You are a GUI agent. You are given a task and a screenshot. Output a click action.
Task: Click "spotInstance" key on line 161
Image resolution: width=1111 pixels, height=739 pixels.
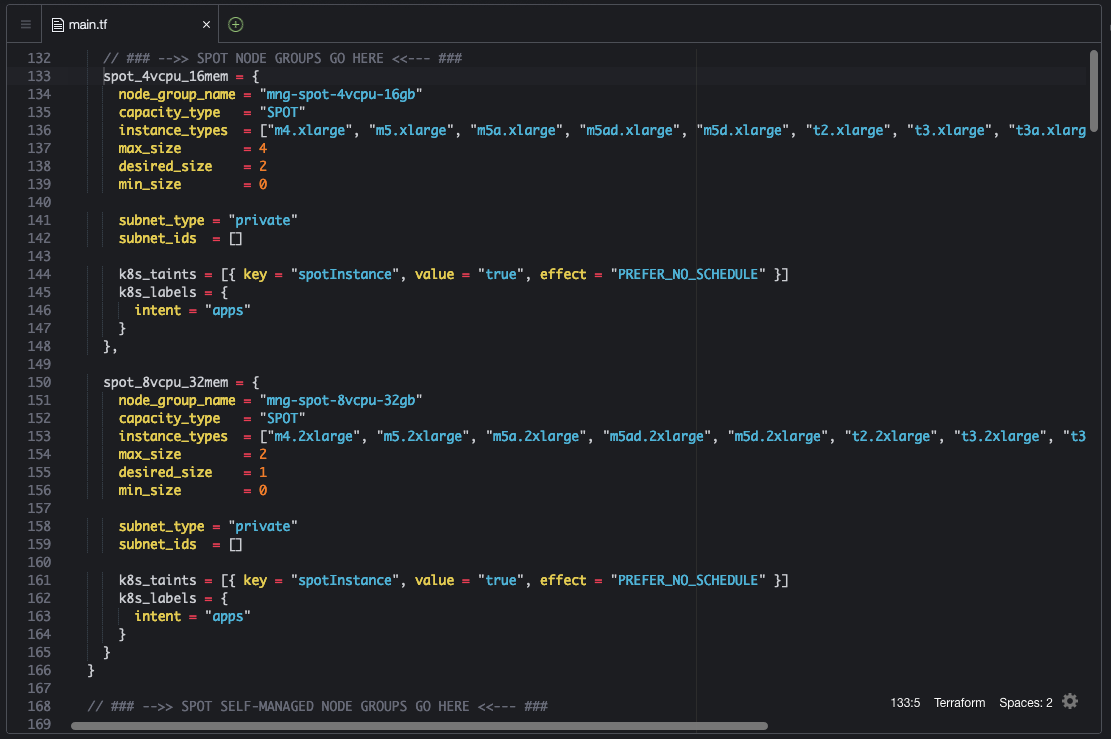(344, 580)
